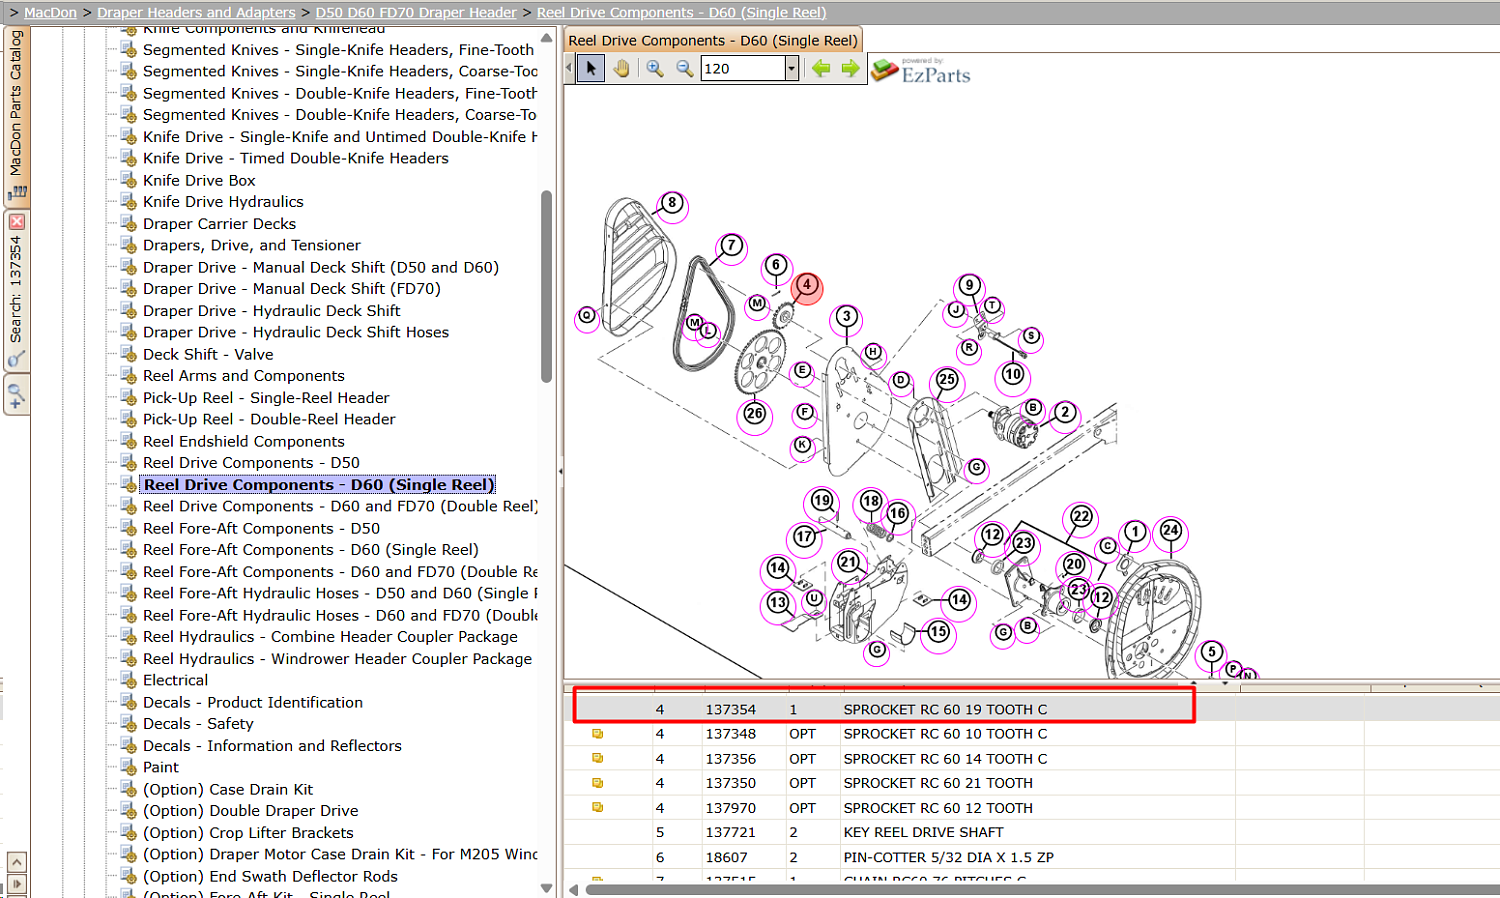Select PIN-COTTER 5/32 DIA X 1.5 ZP row
The image size is (1500, 898).
[1032, 857]
